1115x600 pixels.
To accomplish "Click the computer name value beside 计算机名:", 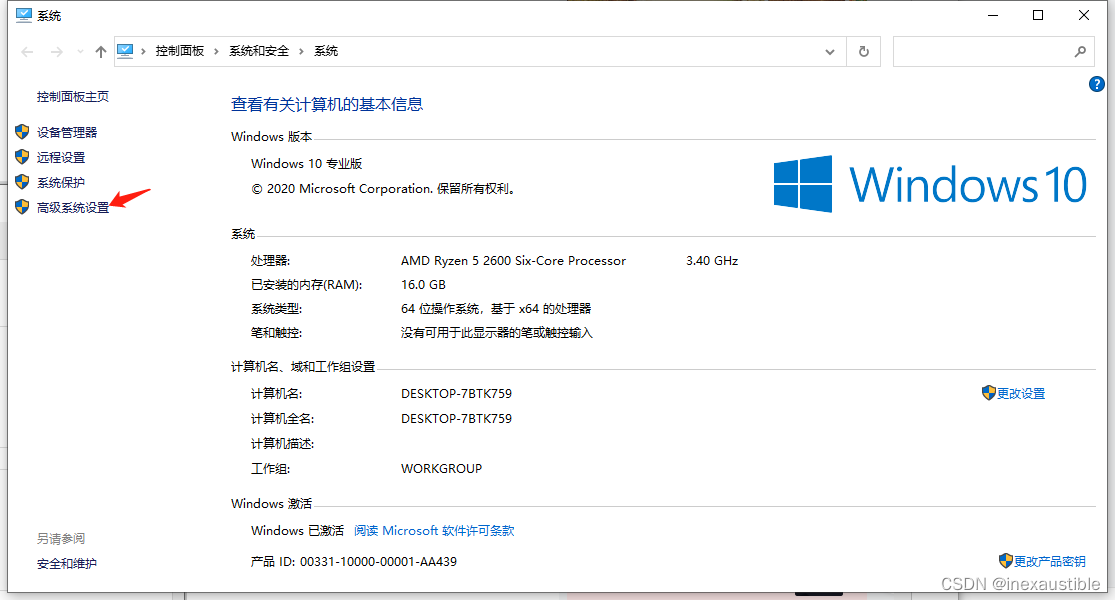I will (456, 394).
